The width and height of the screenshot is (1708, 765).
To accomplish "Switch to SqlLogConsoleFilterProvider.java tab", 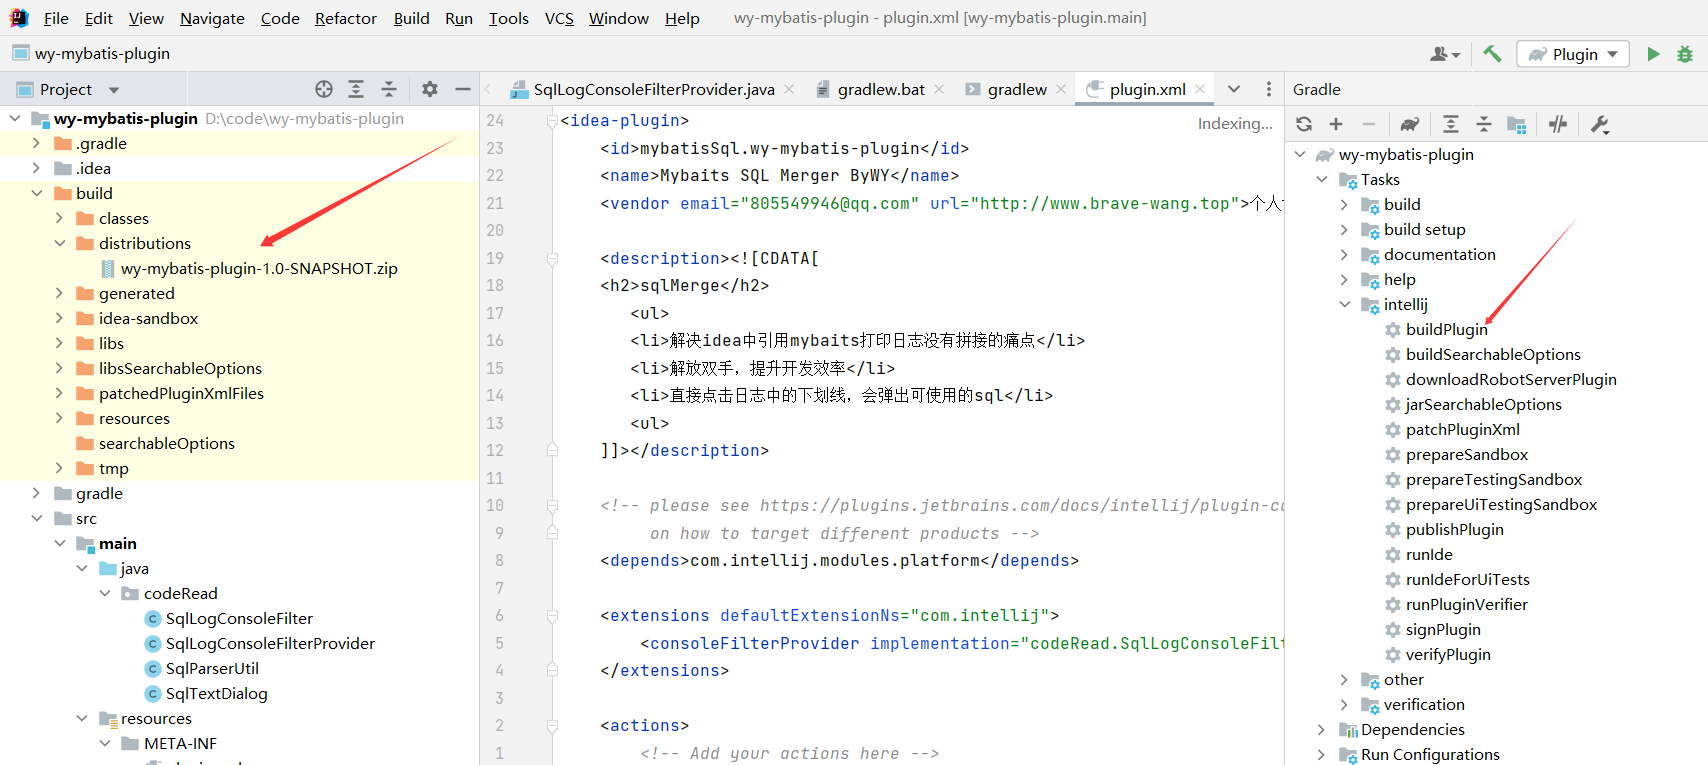I will [x=654, y=89].
